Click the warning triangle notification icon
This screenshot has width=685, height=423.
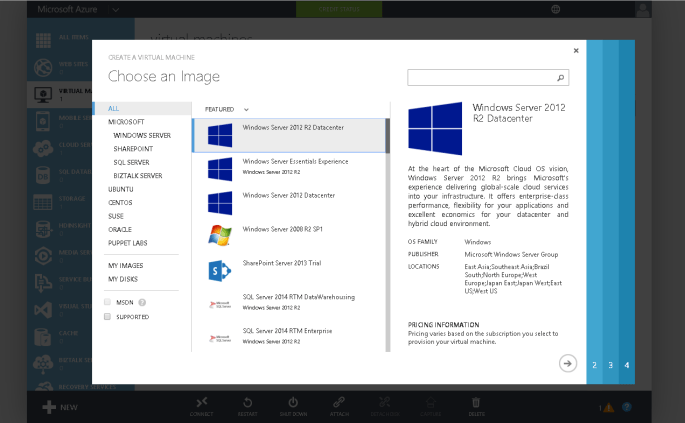tap(608, 408)
